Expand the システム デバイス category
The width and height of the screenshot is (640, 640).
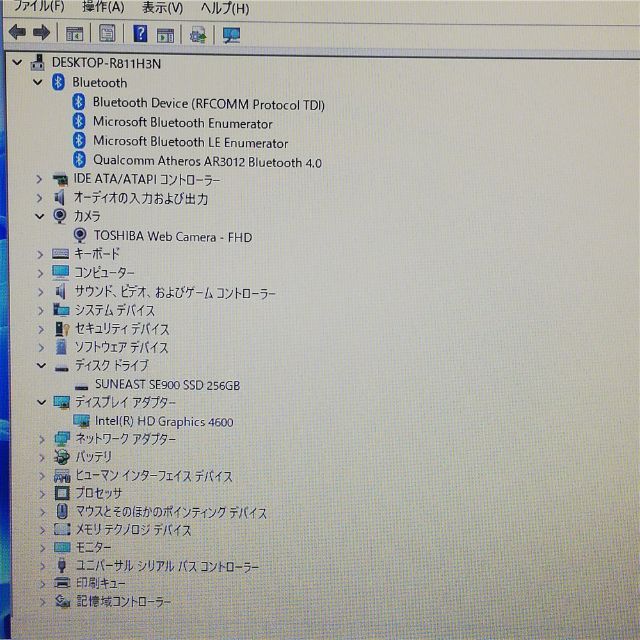[x=40, y=311]
